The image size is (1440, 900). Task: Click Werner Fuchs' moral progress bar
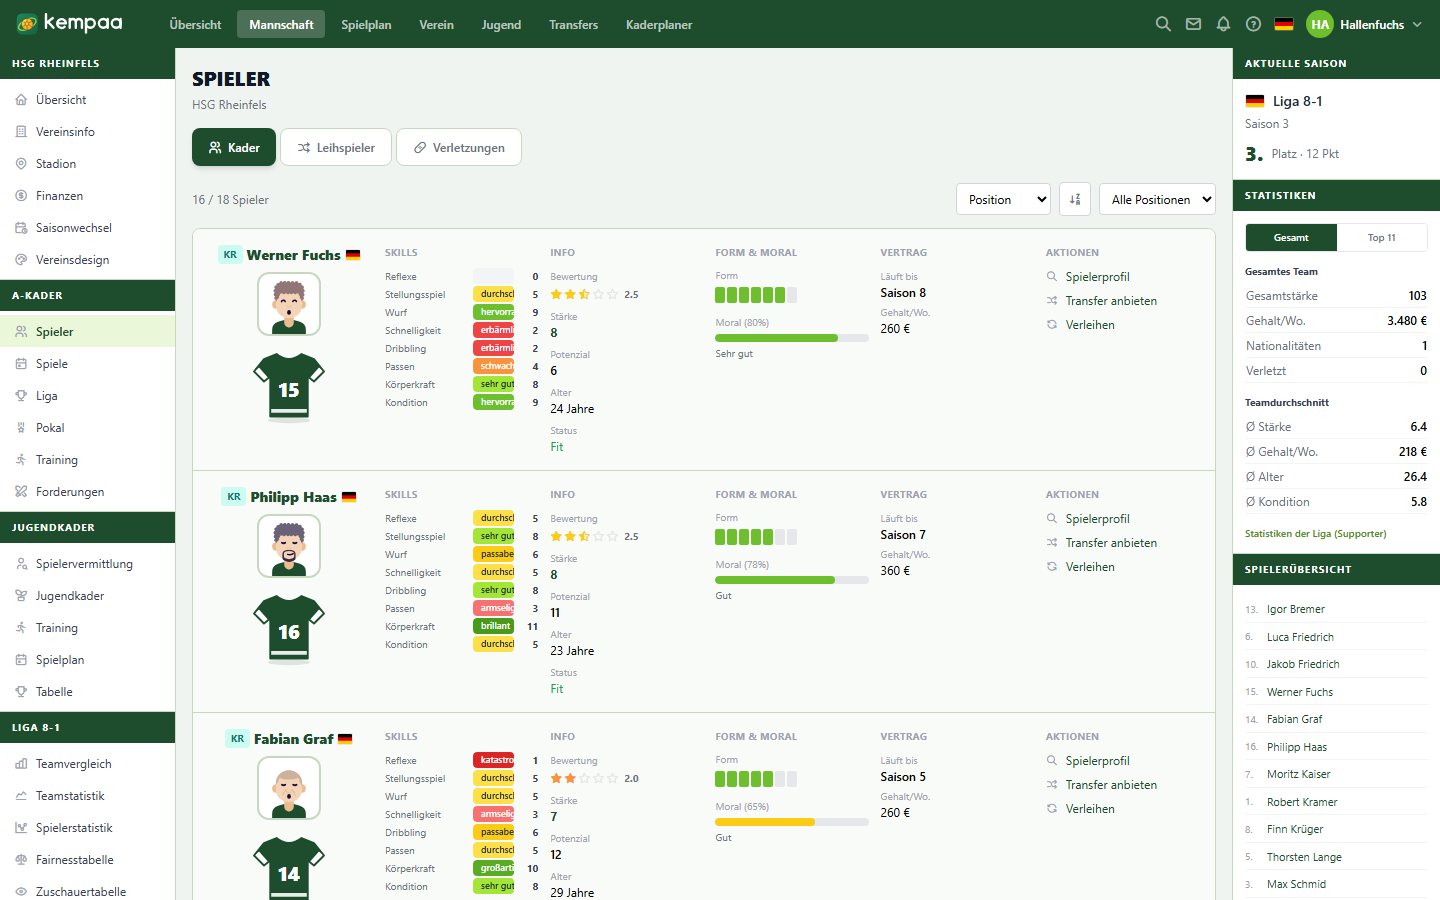[792, 338]
